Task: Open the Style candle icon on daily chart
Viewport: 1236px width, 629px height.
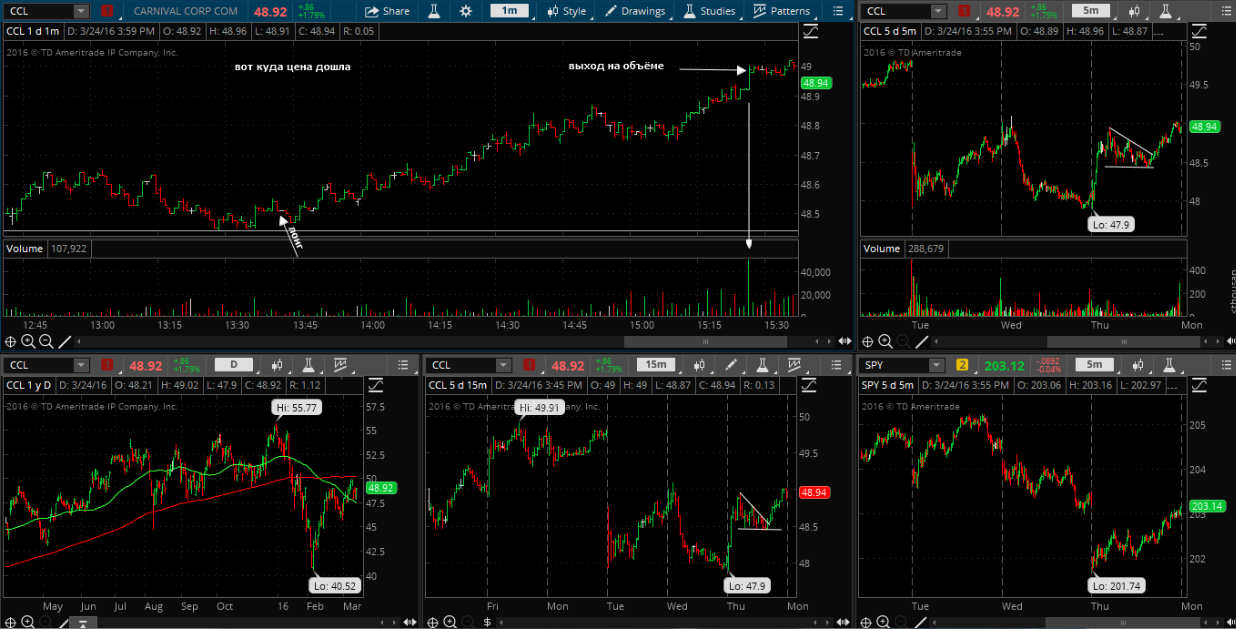Action: pyautogui.click(x=278, y=365)
